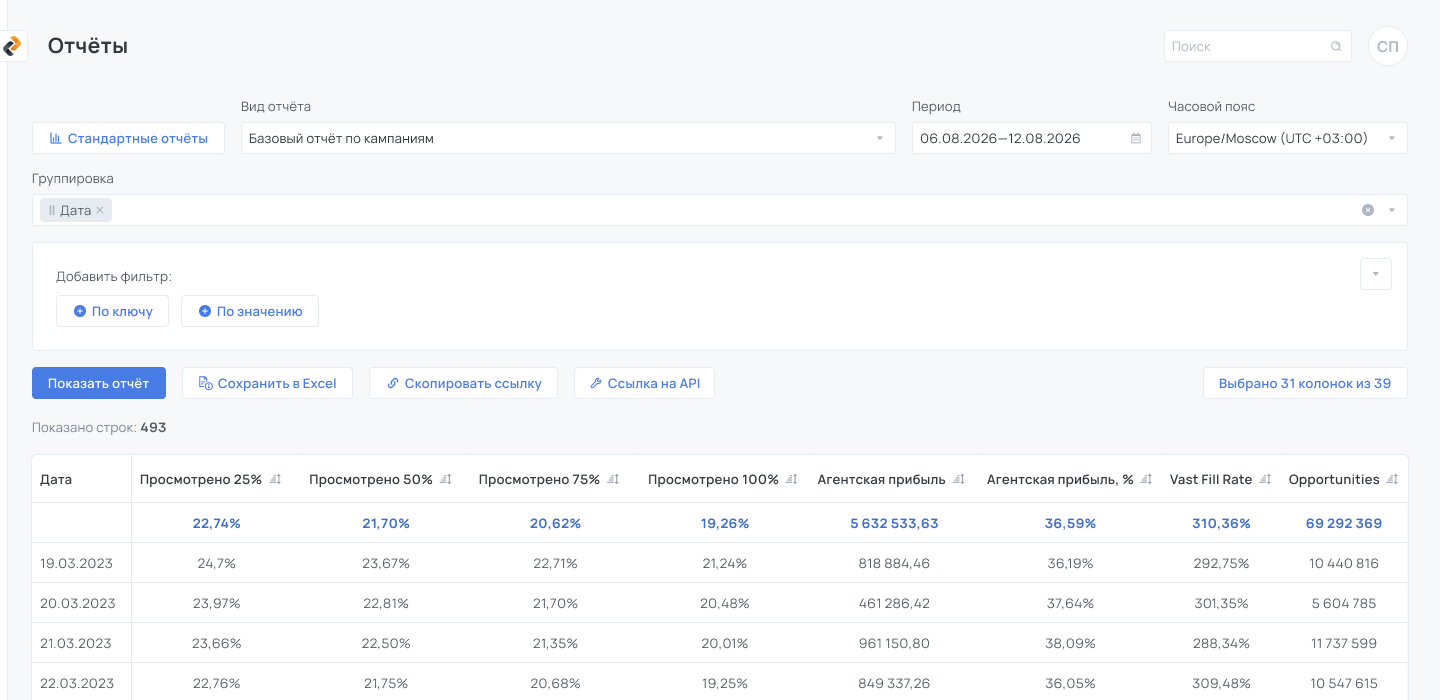Screen dimensions: 1440x700
Task: Click the Стандартные отчёты button
Action: (x=128, y=138)
